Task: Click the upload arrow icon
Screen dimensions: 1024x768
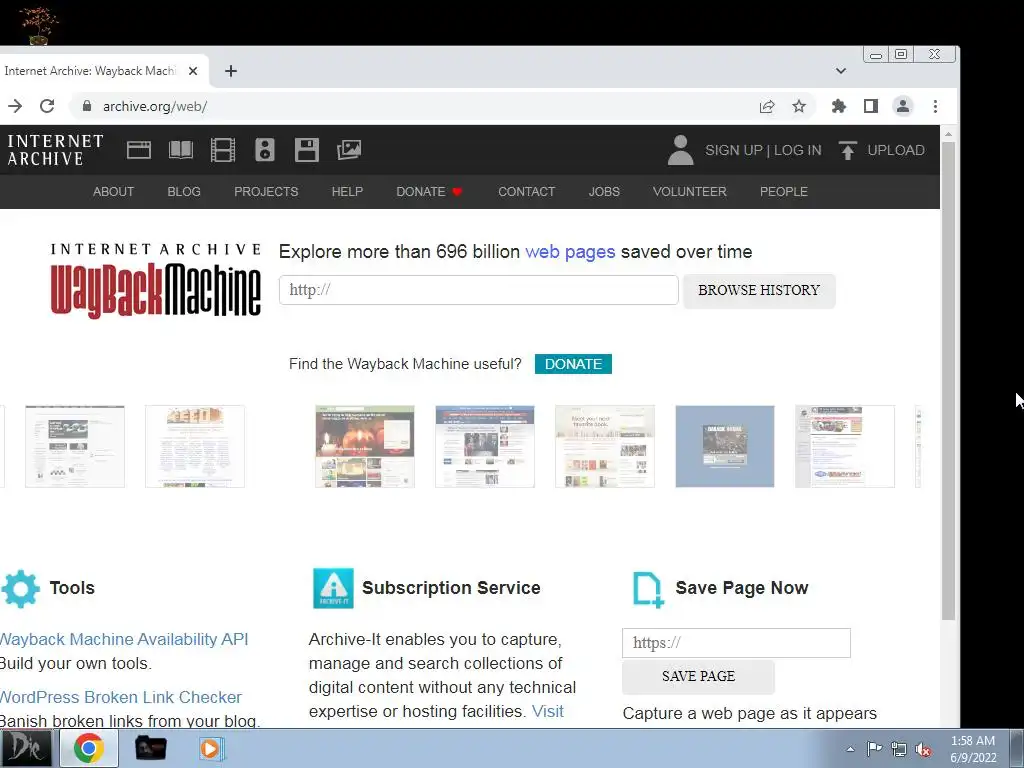Action: 848,150
